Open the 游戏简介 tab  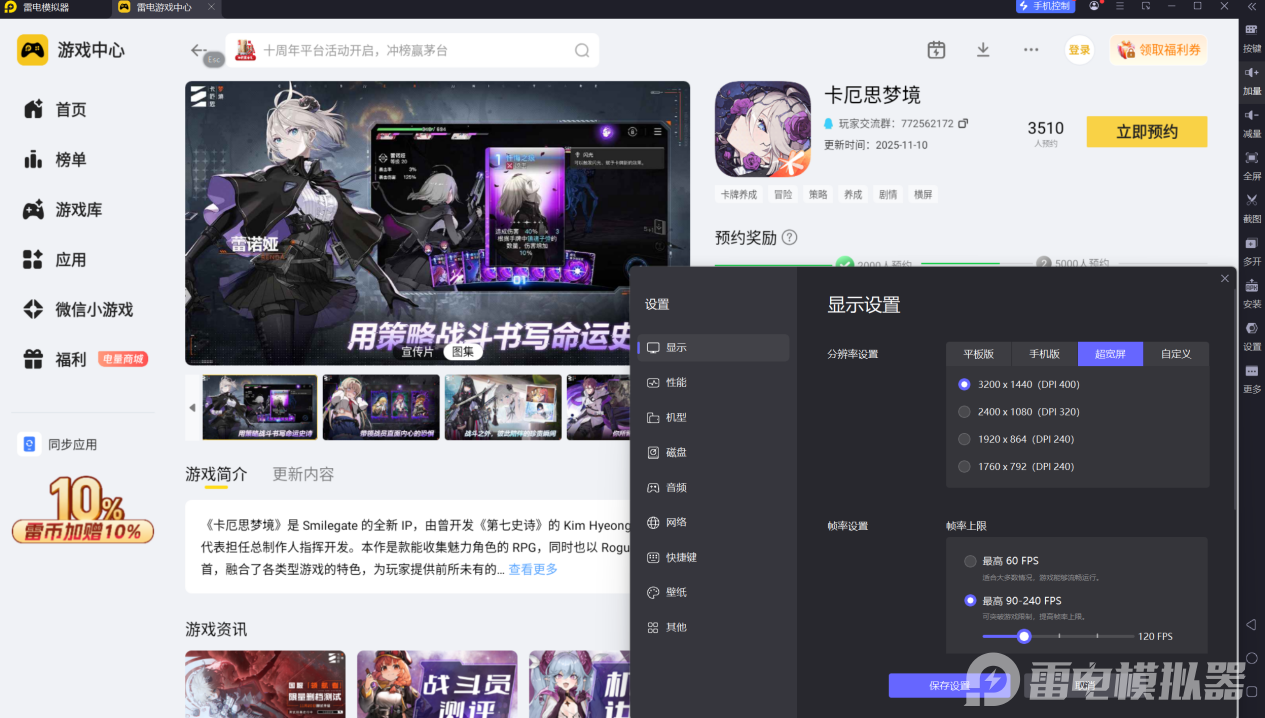pos(216,474)
